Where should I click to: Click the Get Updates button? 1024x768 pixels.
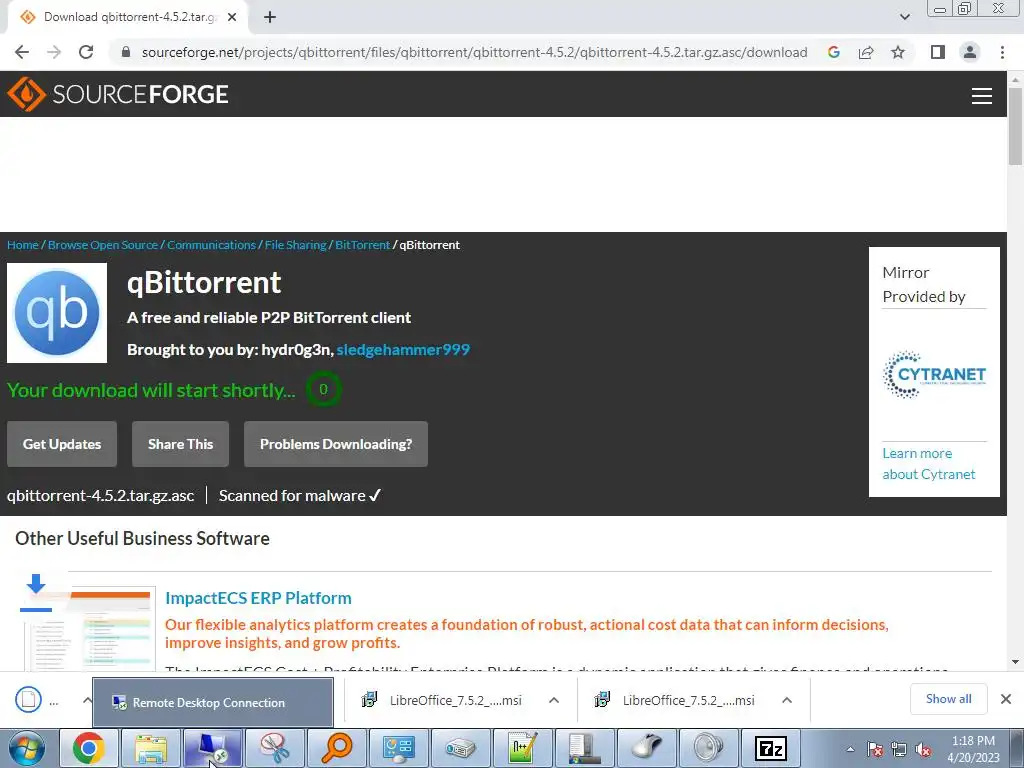click(x=62, y=444)
